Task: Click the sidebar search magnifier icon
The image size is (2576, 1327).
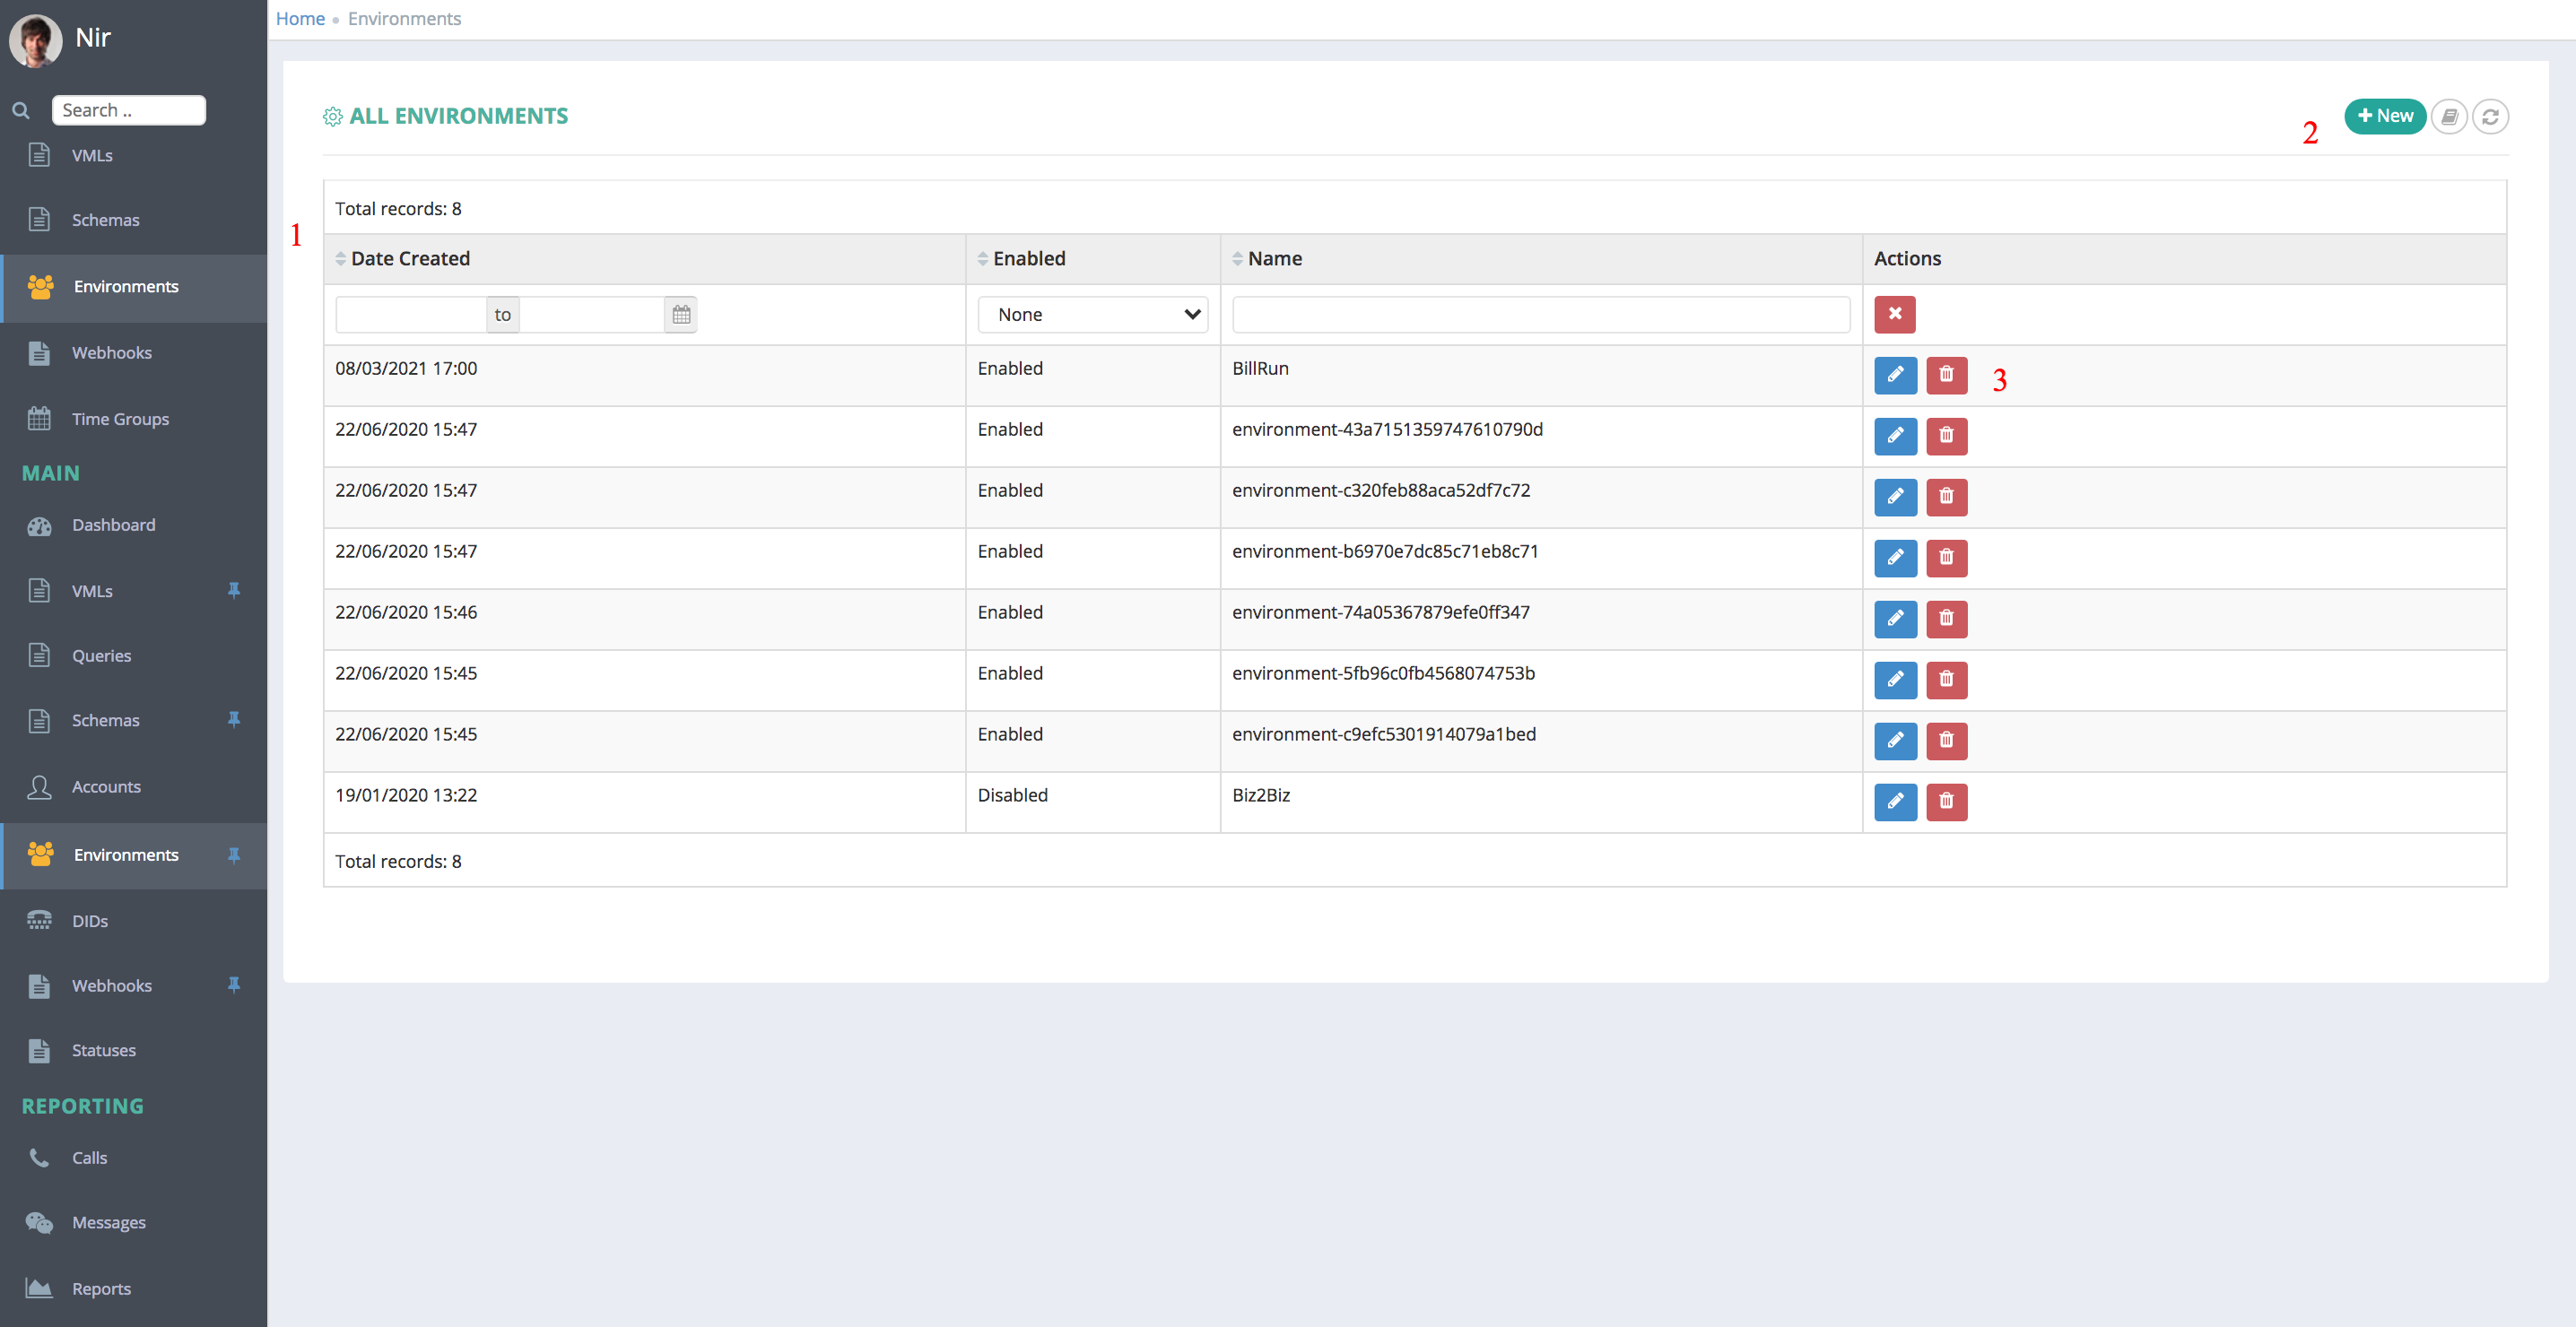Action: 21,110
